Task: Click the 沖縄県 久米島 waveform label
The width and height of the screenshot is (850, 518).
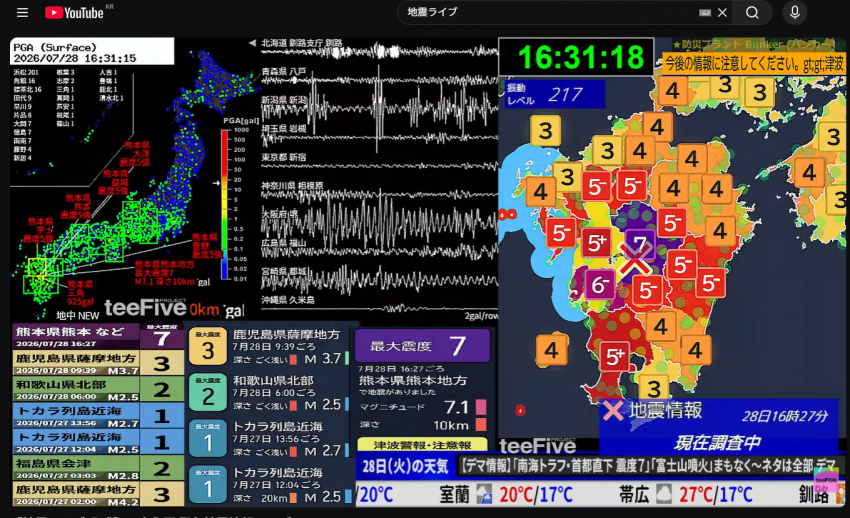Action: pyautogui.click(x=288, y=300)
